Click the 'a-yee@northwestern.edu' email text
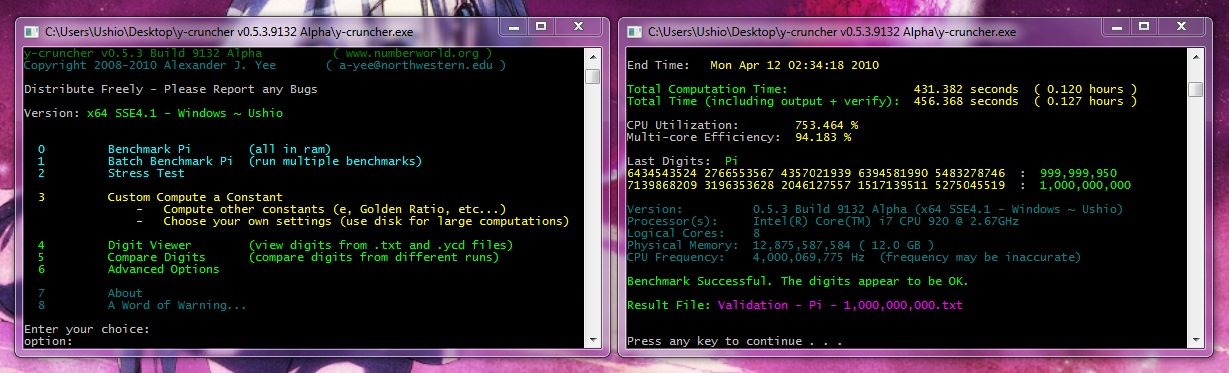The width and height of the screenshot is (1229, 373). [420, 65]
